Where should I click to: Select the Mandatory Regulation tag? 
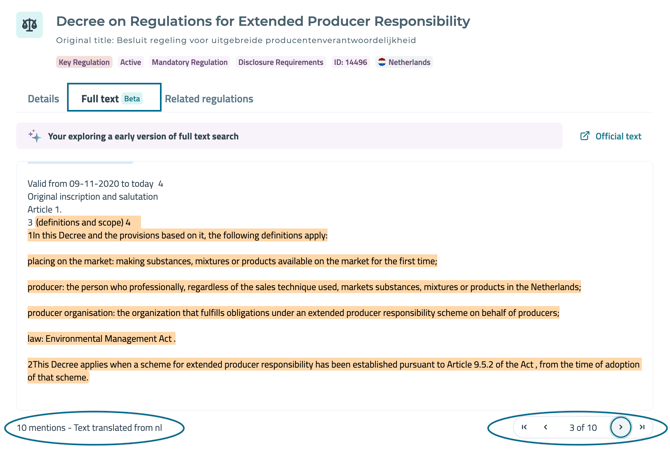[189, 62]
